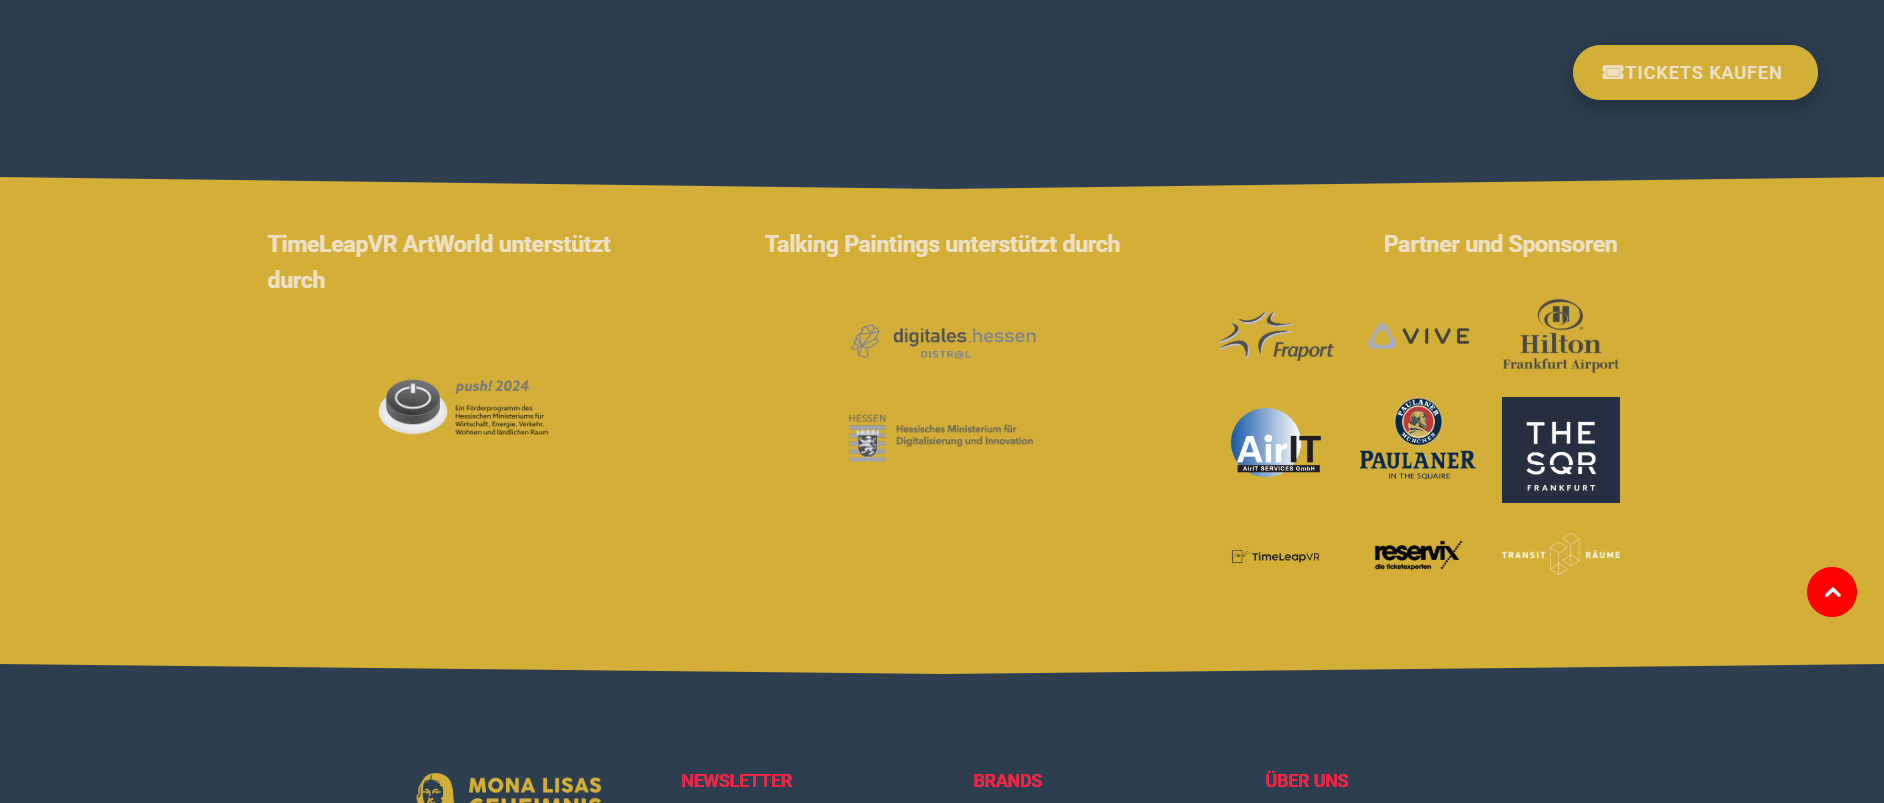
Task: Click the Mona Lisas Geheimnis footer logo
Action: point(509,788)
